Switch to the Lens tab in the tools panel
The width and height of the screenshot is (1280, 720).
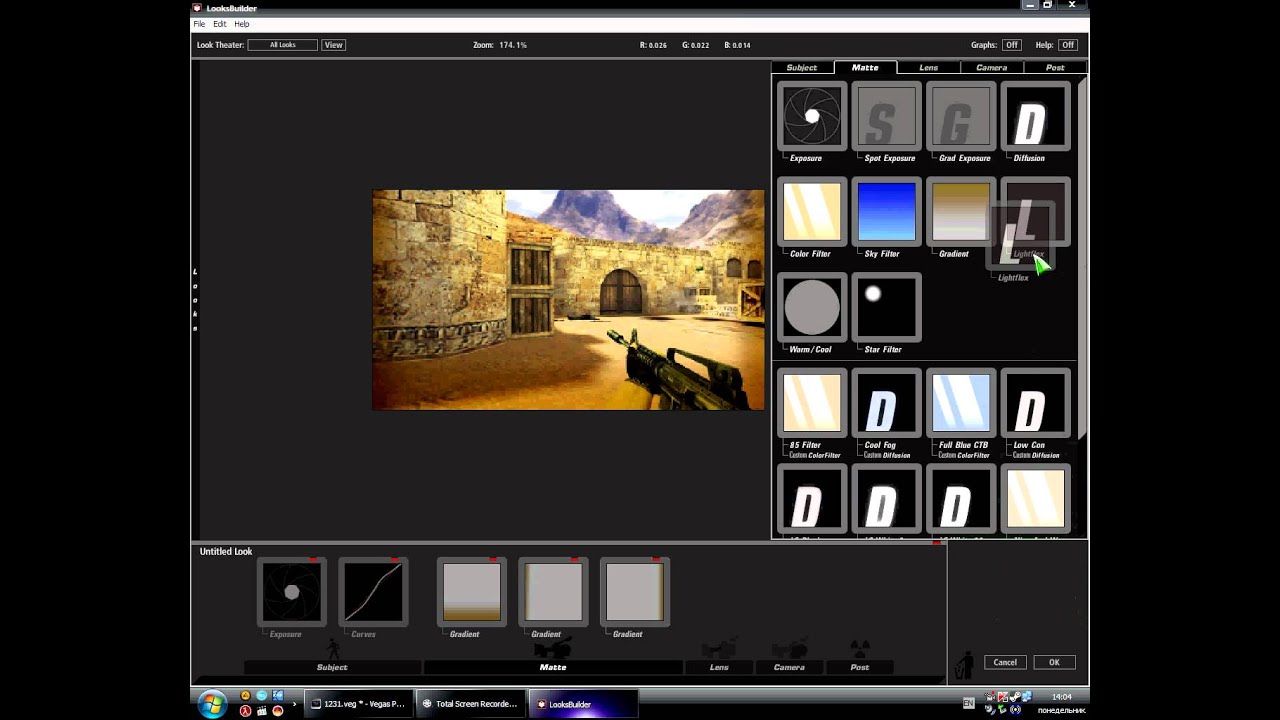tap(929, 67)
